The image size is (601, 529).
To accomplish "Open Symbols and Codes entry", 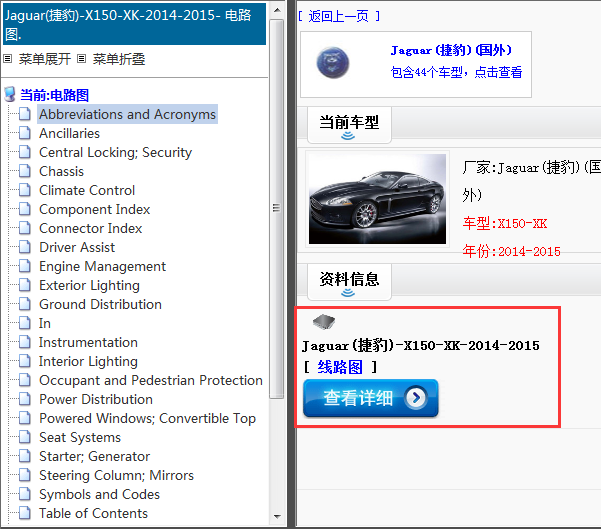I will pos(99,494).
